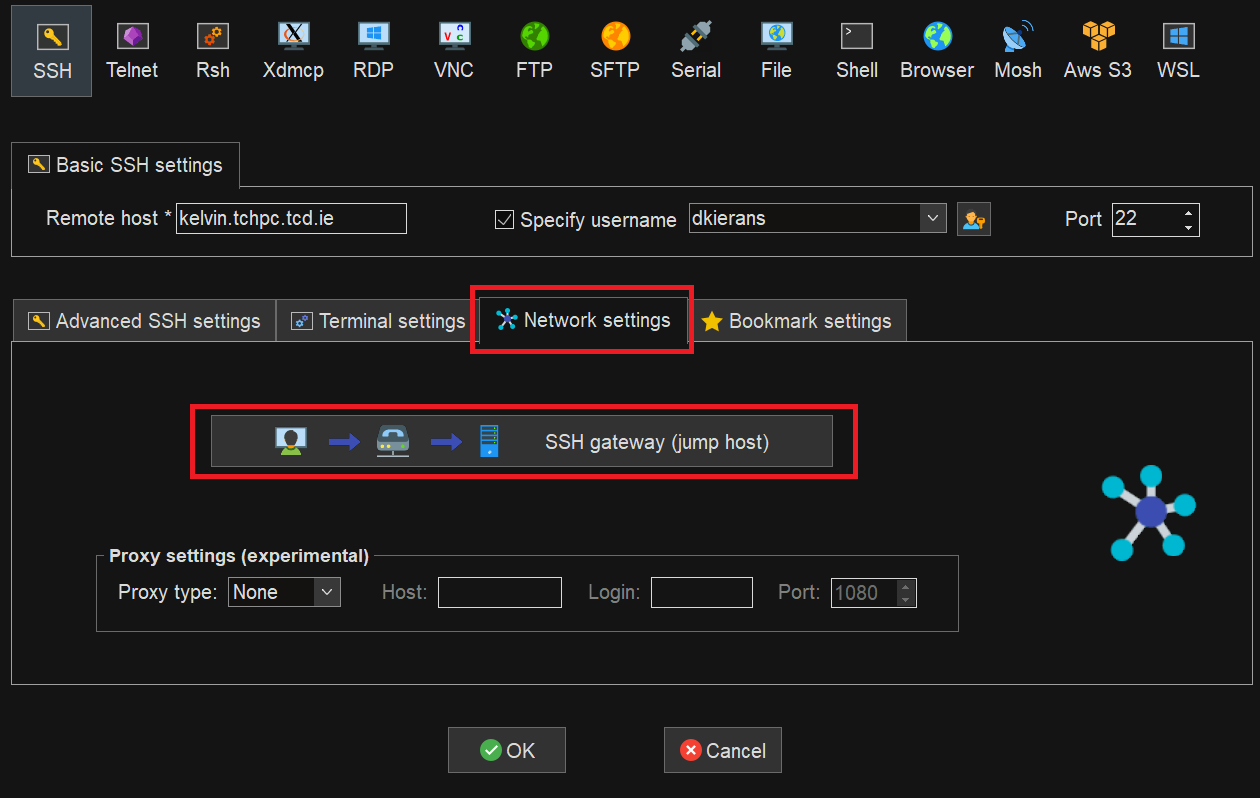Expand the username combo box arrow

(933, 218)
